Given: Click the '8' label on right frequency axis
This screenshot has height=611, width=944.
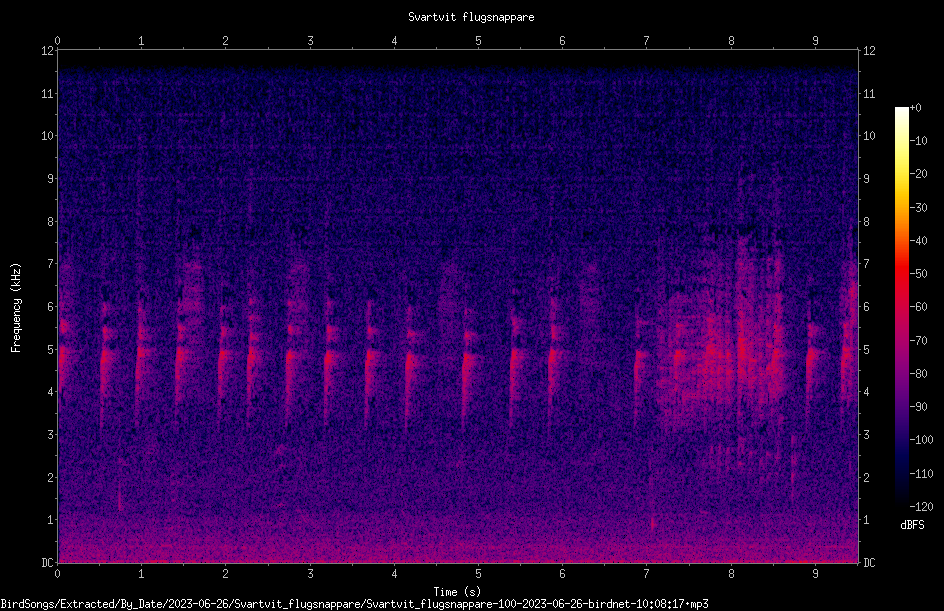Looking at the screenshot, I should click(x=866, y=222).
